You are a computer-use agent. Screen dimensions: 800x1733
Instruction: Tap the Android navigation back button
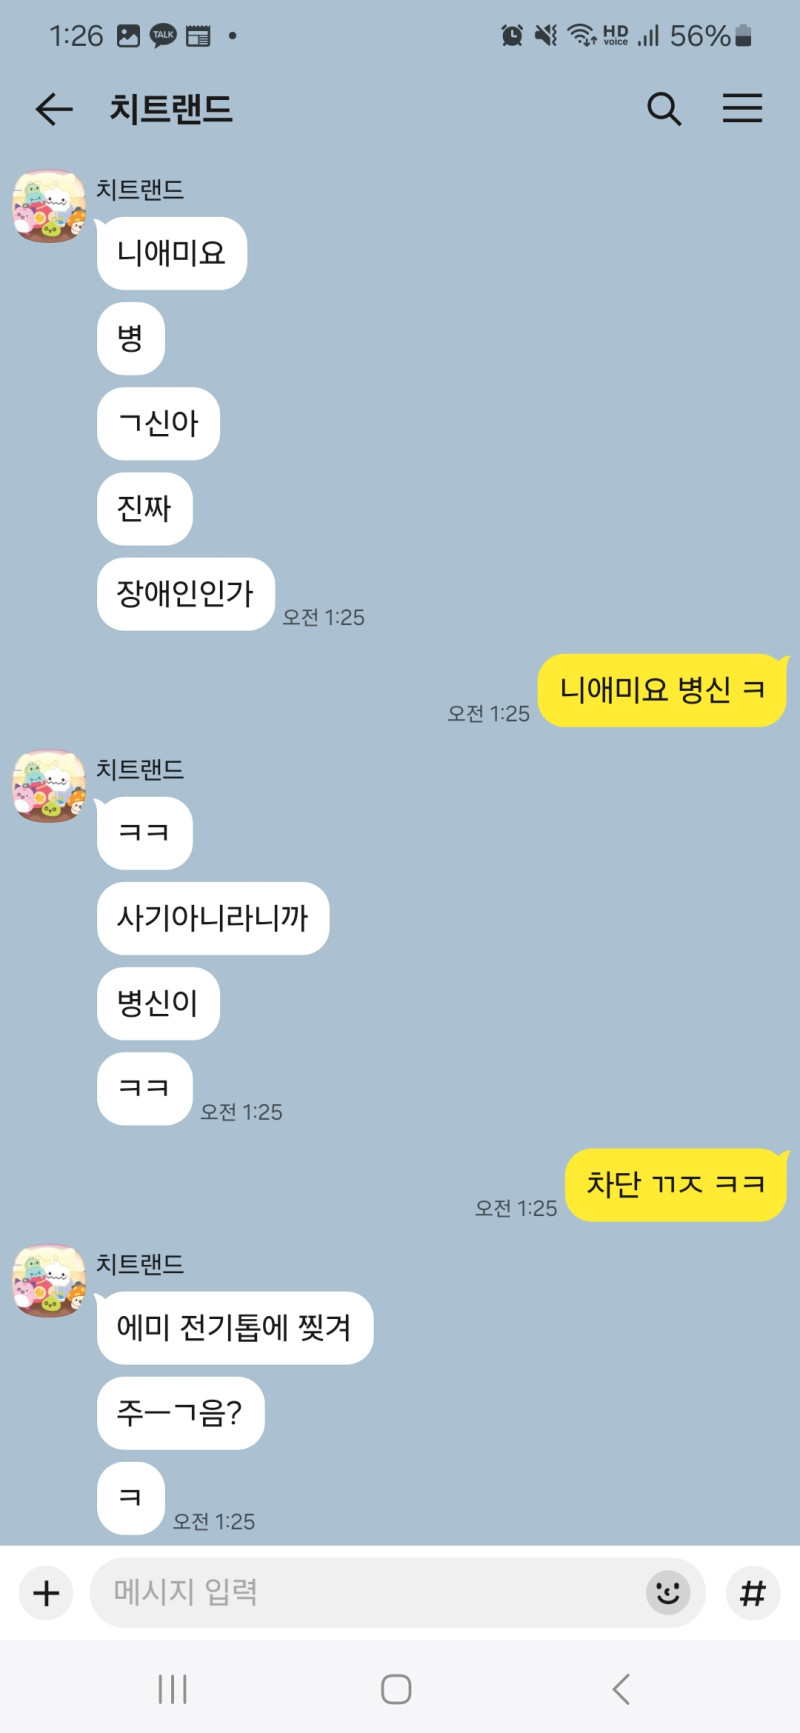[x=621, y=1689]
